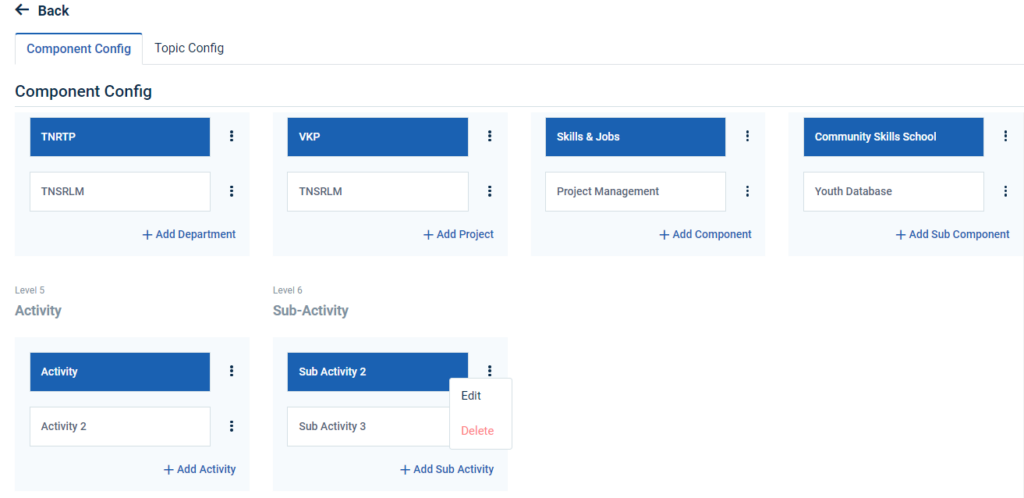Open kebab menu beside Activity header

(232, 371)
